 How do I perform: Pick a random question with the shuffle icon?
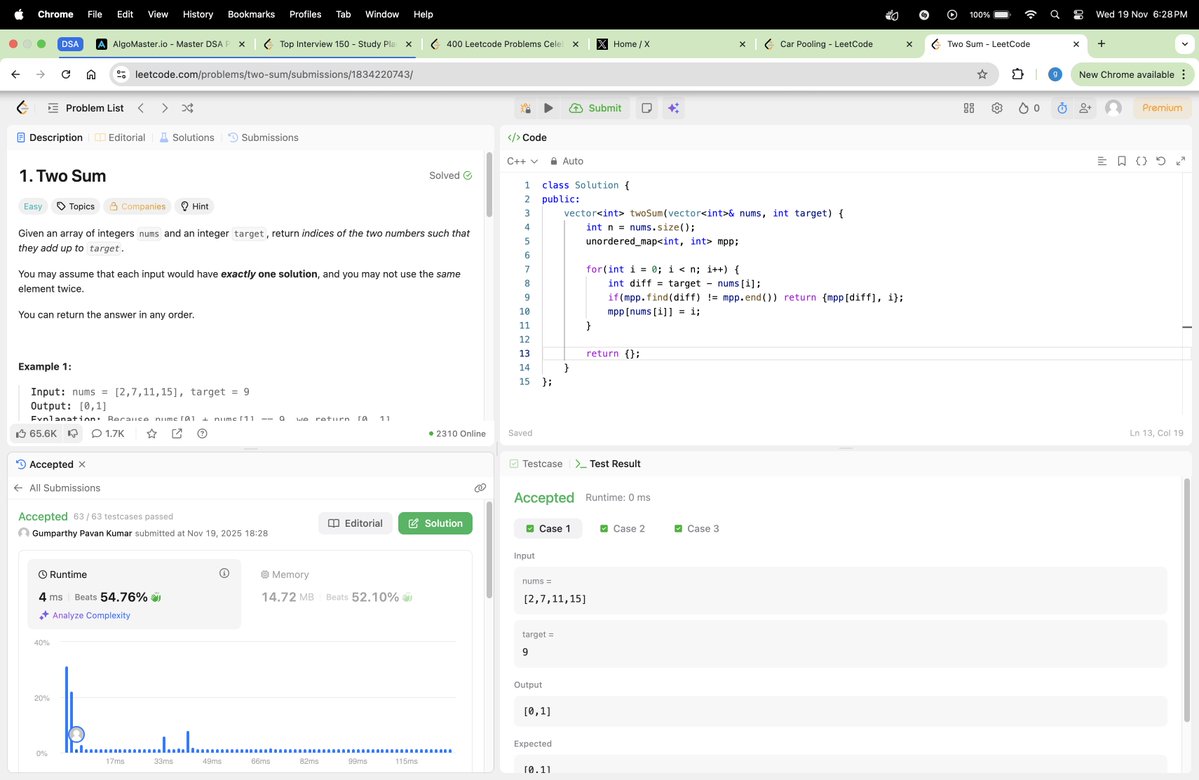(186, 108)
